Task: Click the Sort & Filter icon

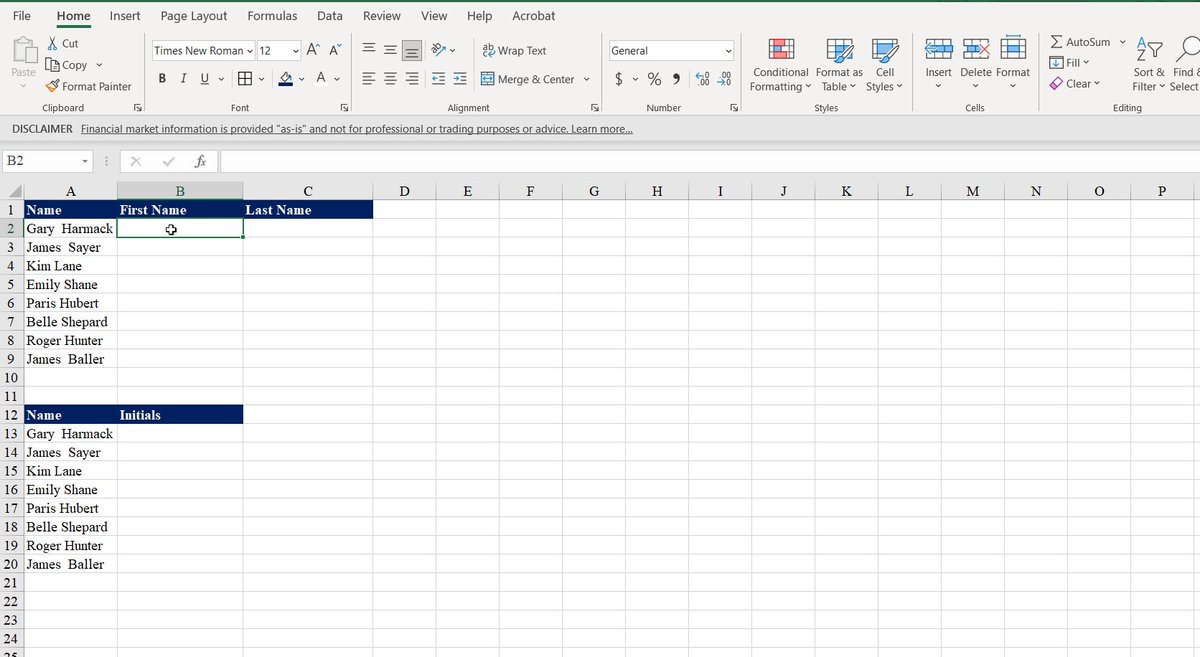Action: point(1150,50)
